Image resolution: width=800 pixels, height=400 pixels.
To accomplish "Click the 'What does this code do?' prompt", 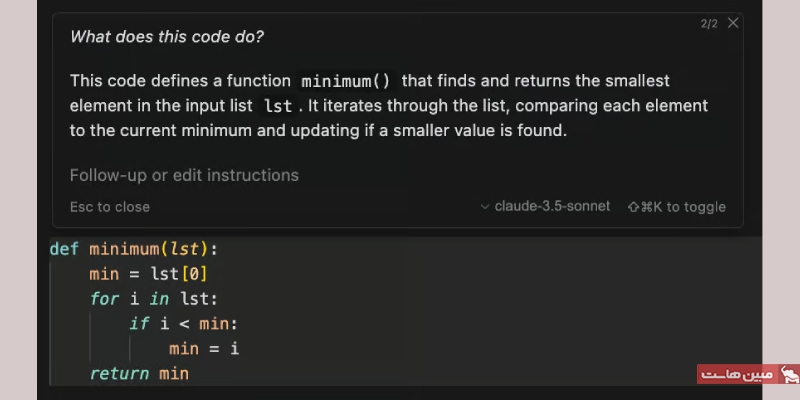I will 167,37.
